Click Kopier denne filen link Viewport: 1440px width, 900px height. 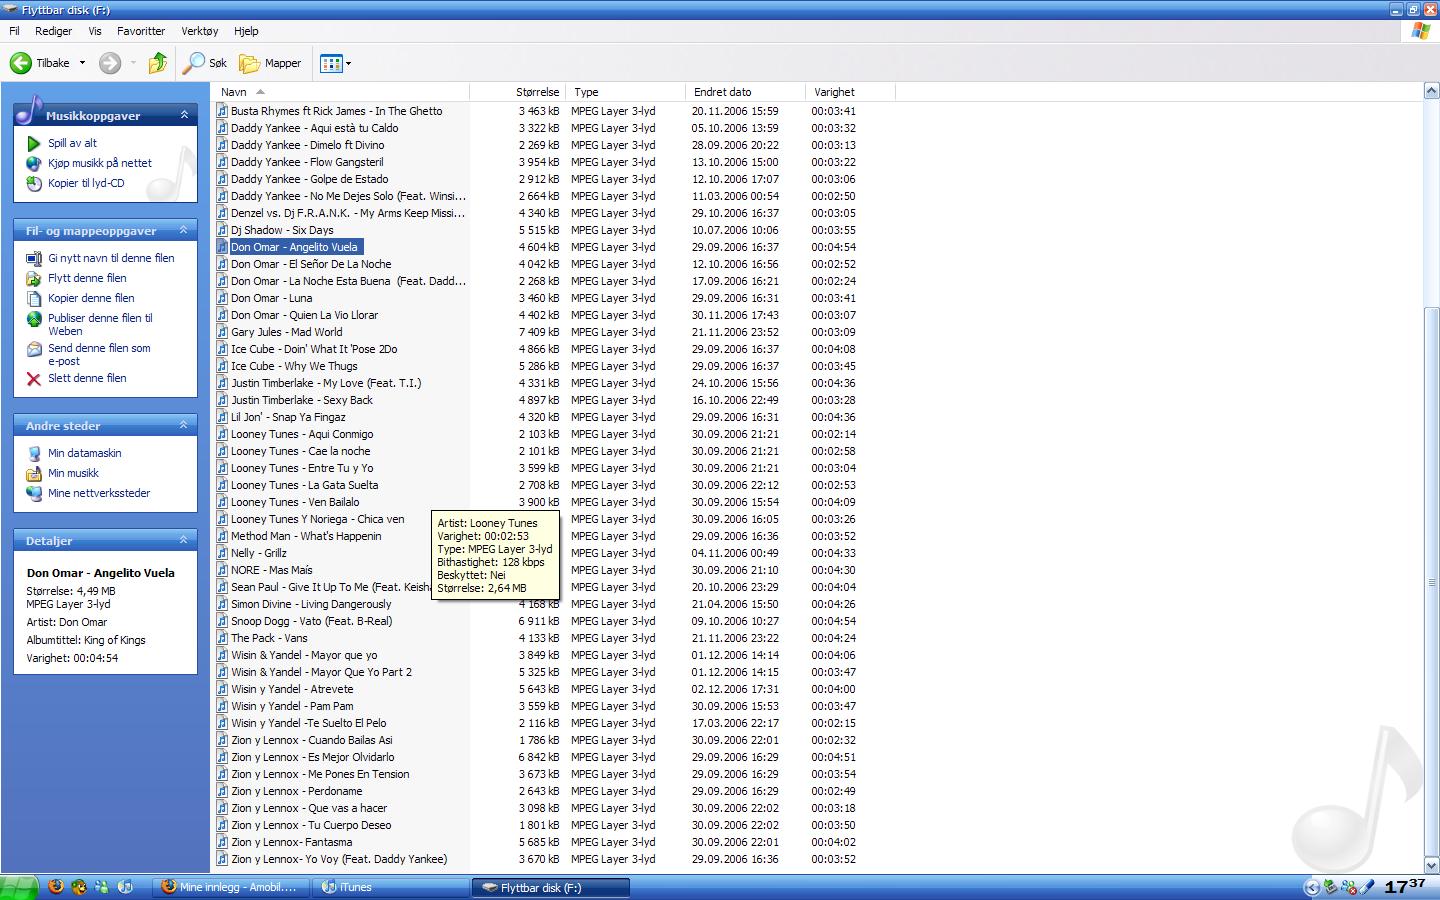(91, 298)
